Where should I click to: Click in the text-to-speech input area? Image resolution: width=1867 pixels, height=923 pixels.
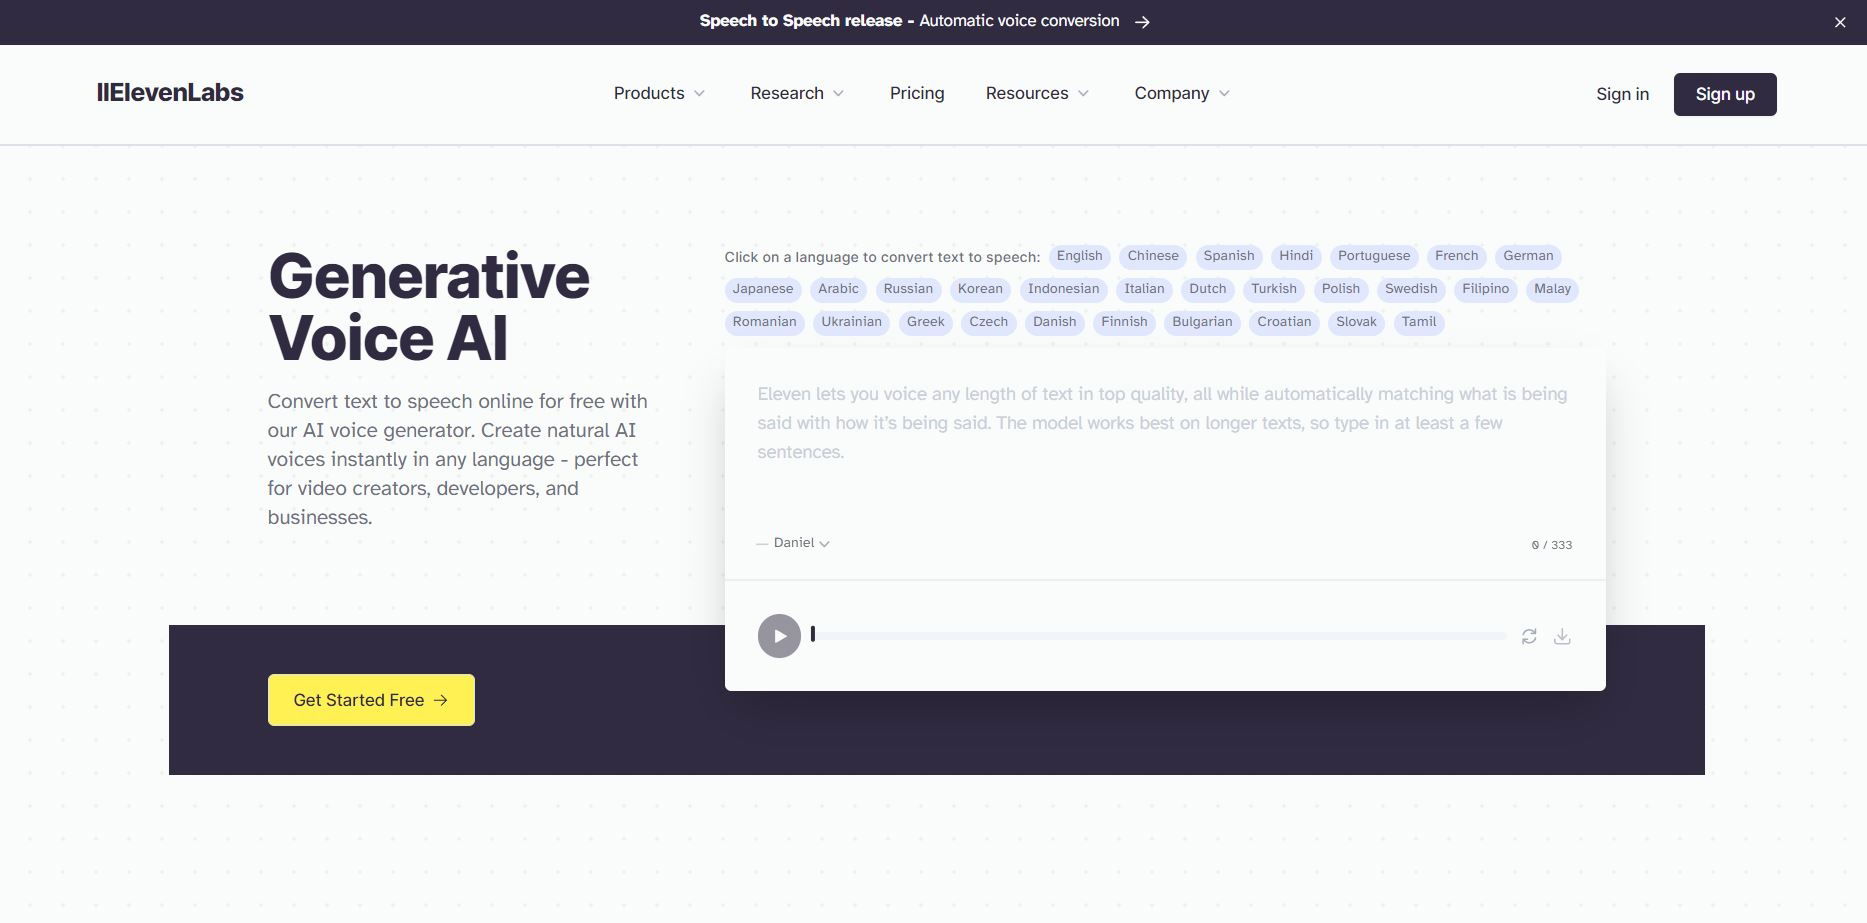point(1165,440)
